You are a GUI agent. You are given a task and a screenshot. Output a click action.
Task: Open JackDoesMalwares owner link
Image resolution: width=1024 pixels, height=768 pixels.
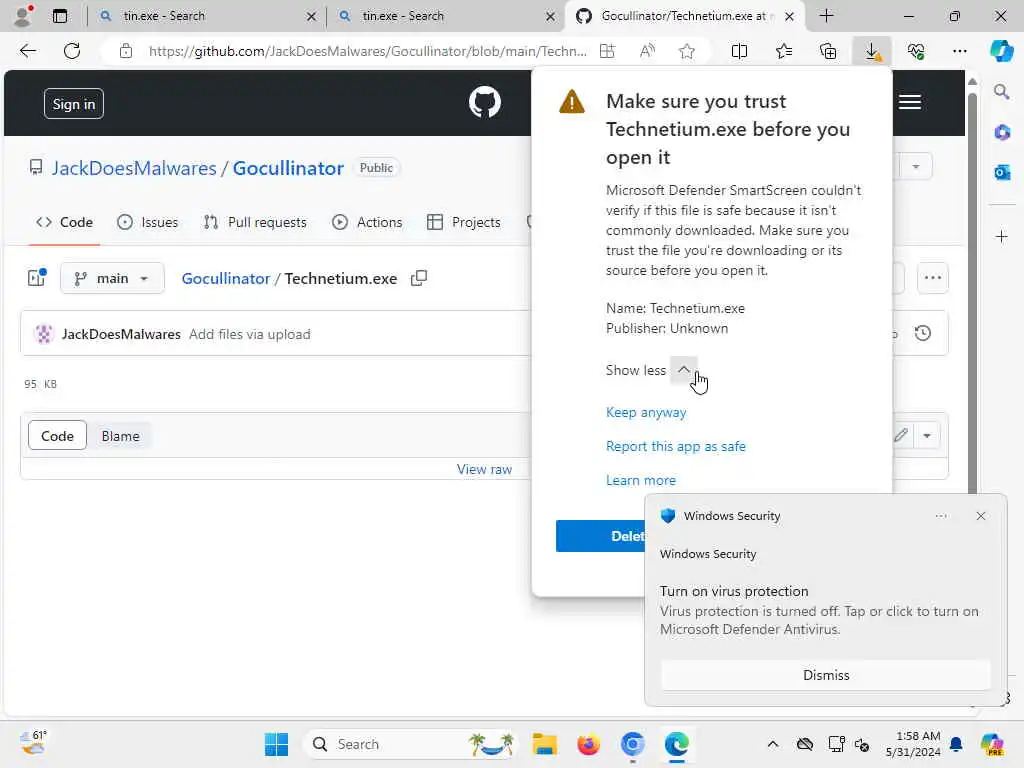point(134,168)
